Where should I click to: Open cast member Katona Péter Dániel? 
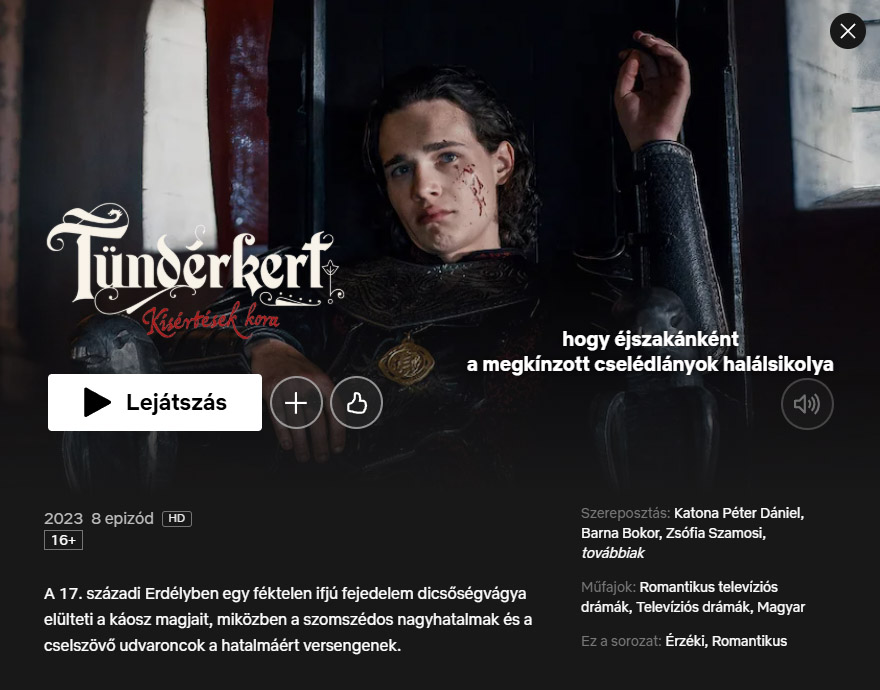pyautogui.click(x=739, y=513)
